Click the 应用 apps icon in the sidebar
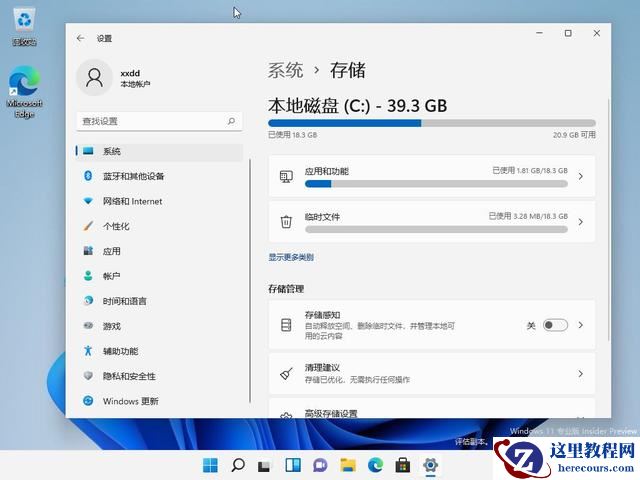The height and width of the screenshot is (480, 640). coord(88,251)
